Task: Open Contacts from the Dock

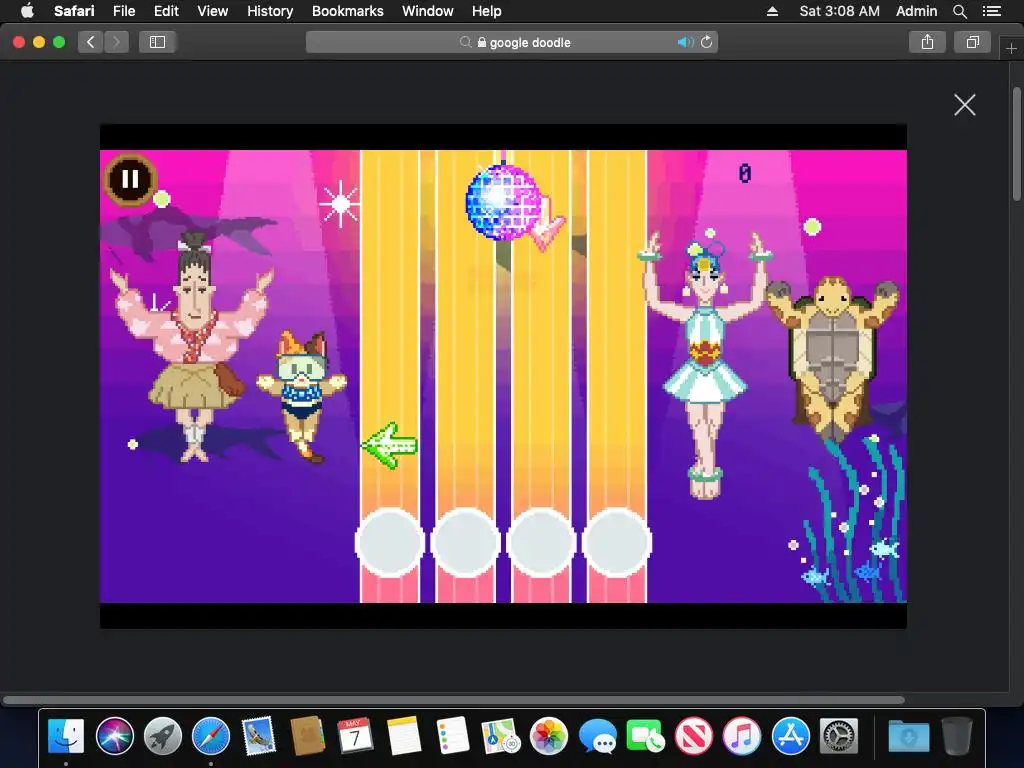Action: point(307,736)
